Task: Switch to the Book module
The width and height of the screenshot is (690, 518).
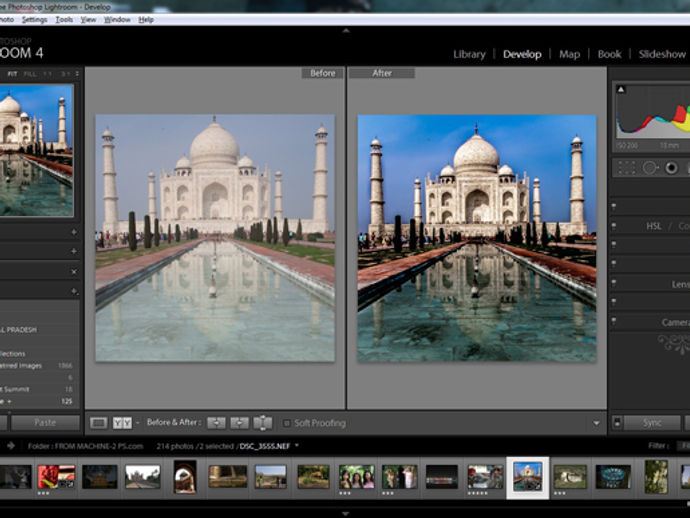Action: coord(609,55)
